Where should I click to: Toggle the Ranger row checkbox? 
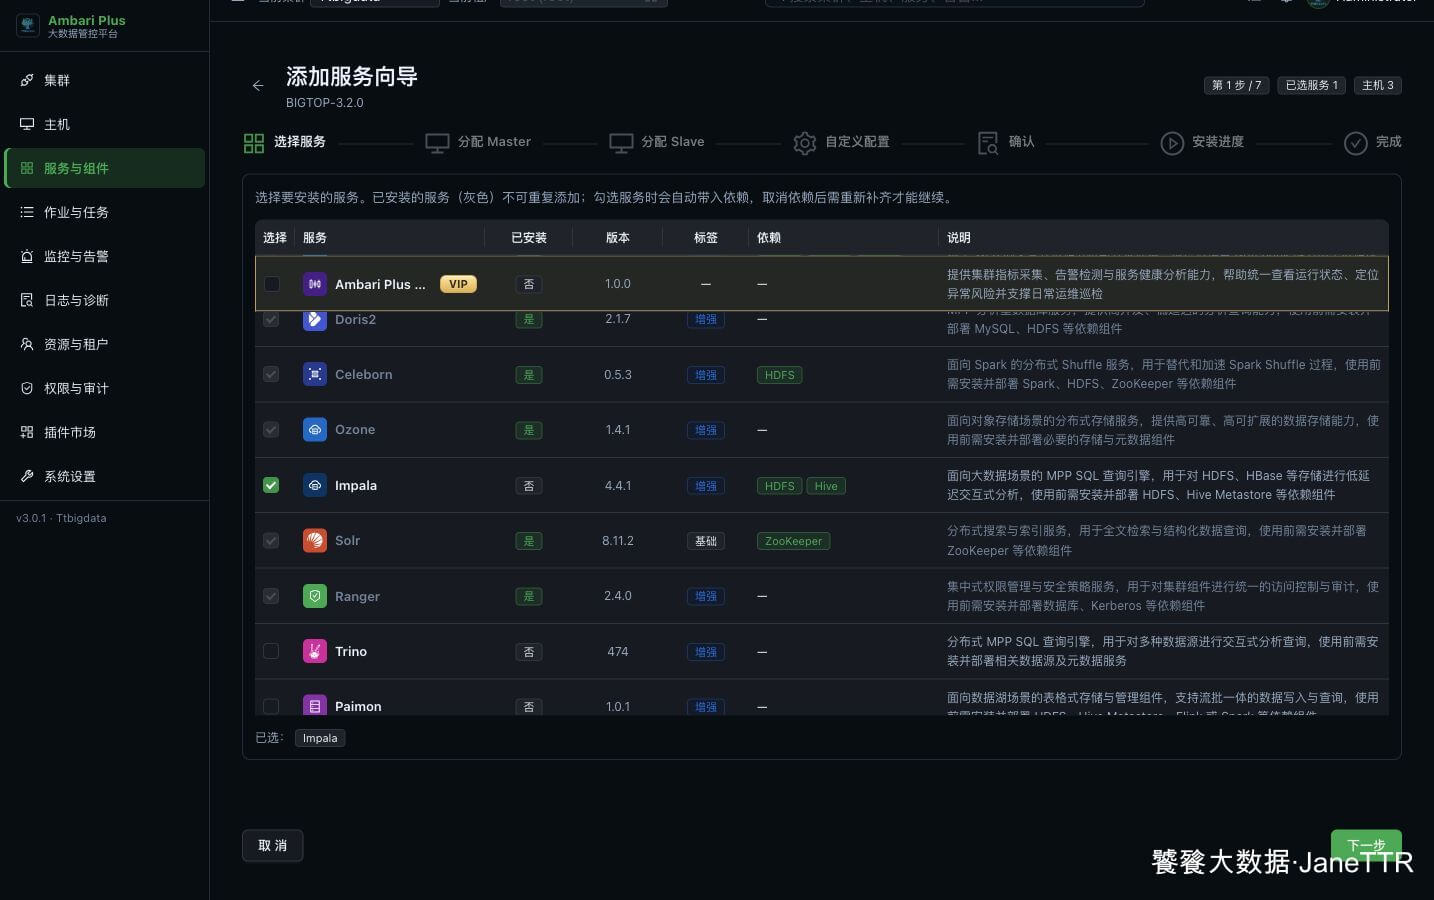pyautogui.click(x=271, y=596)
